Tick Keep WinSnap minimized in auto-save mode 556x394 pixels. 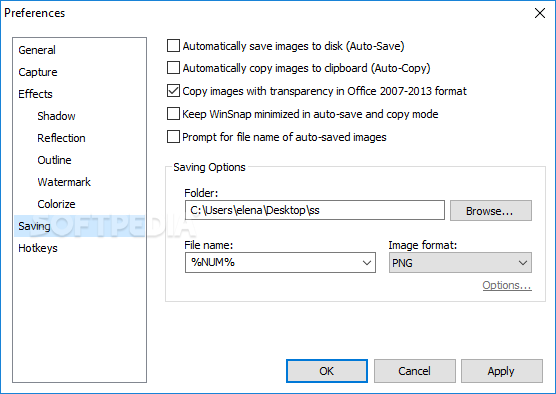(173, 114)
